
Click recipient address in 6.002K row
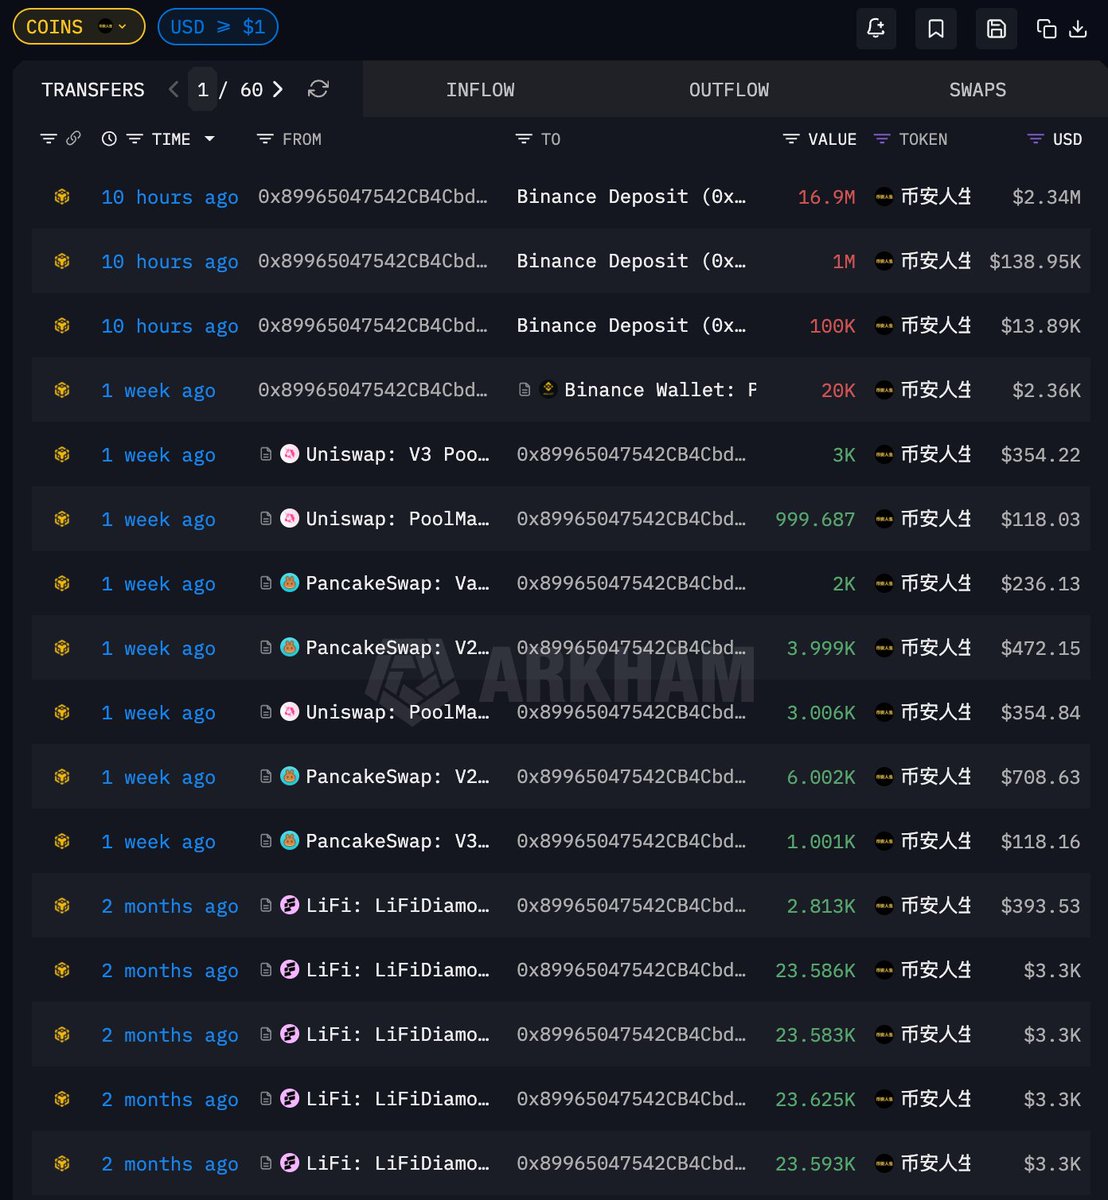point(631,776)
